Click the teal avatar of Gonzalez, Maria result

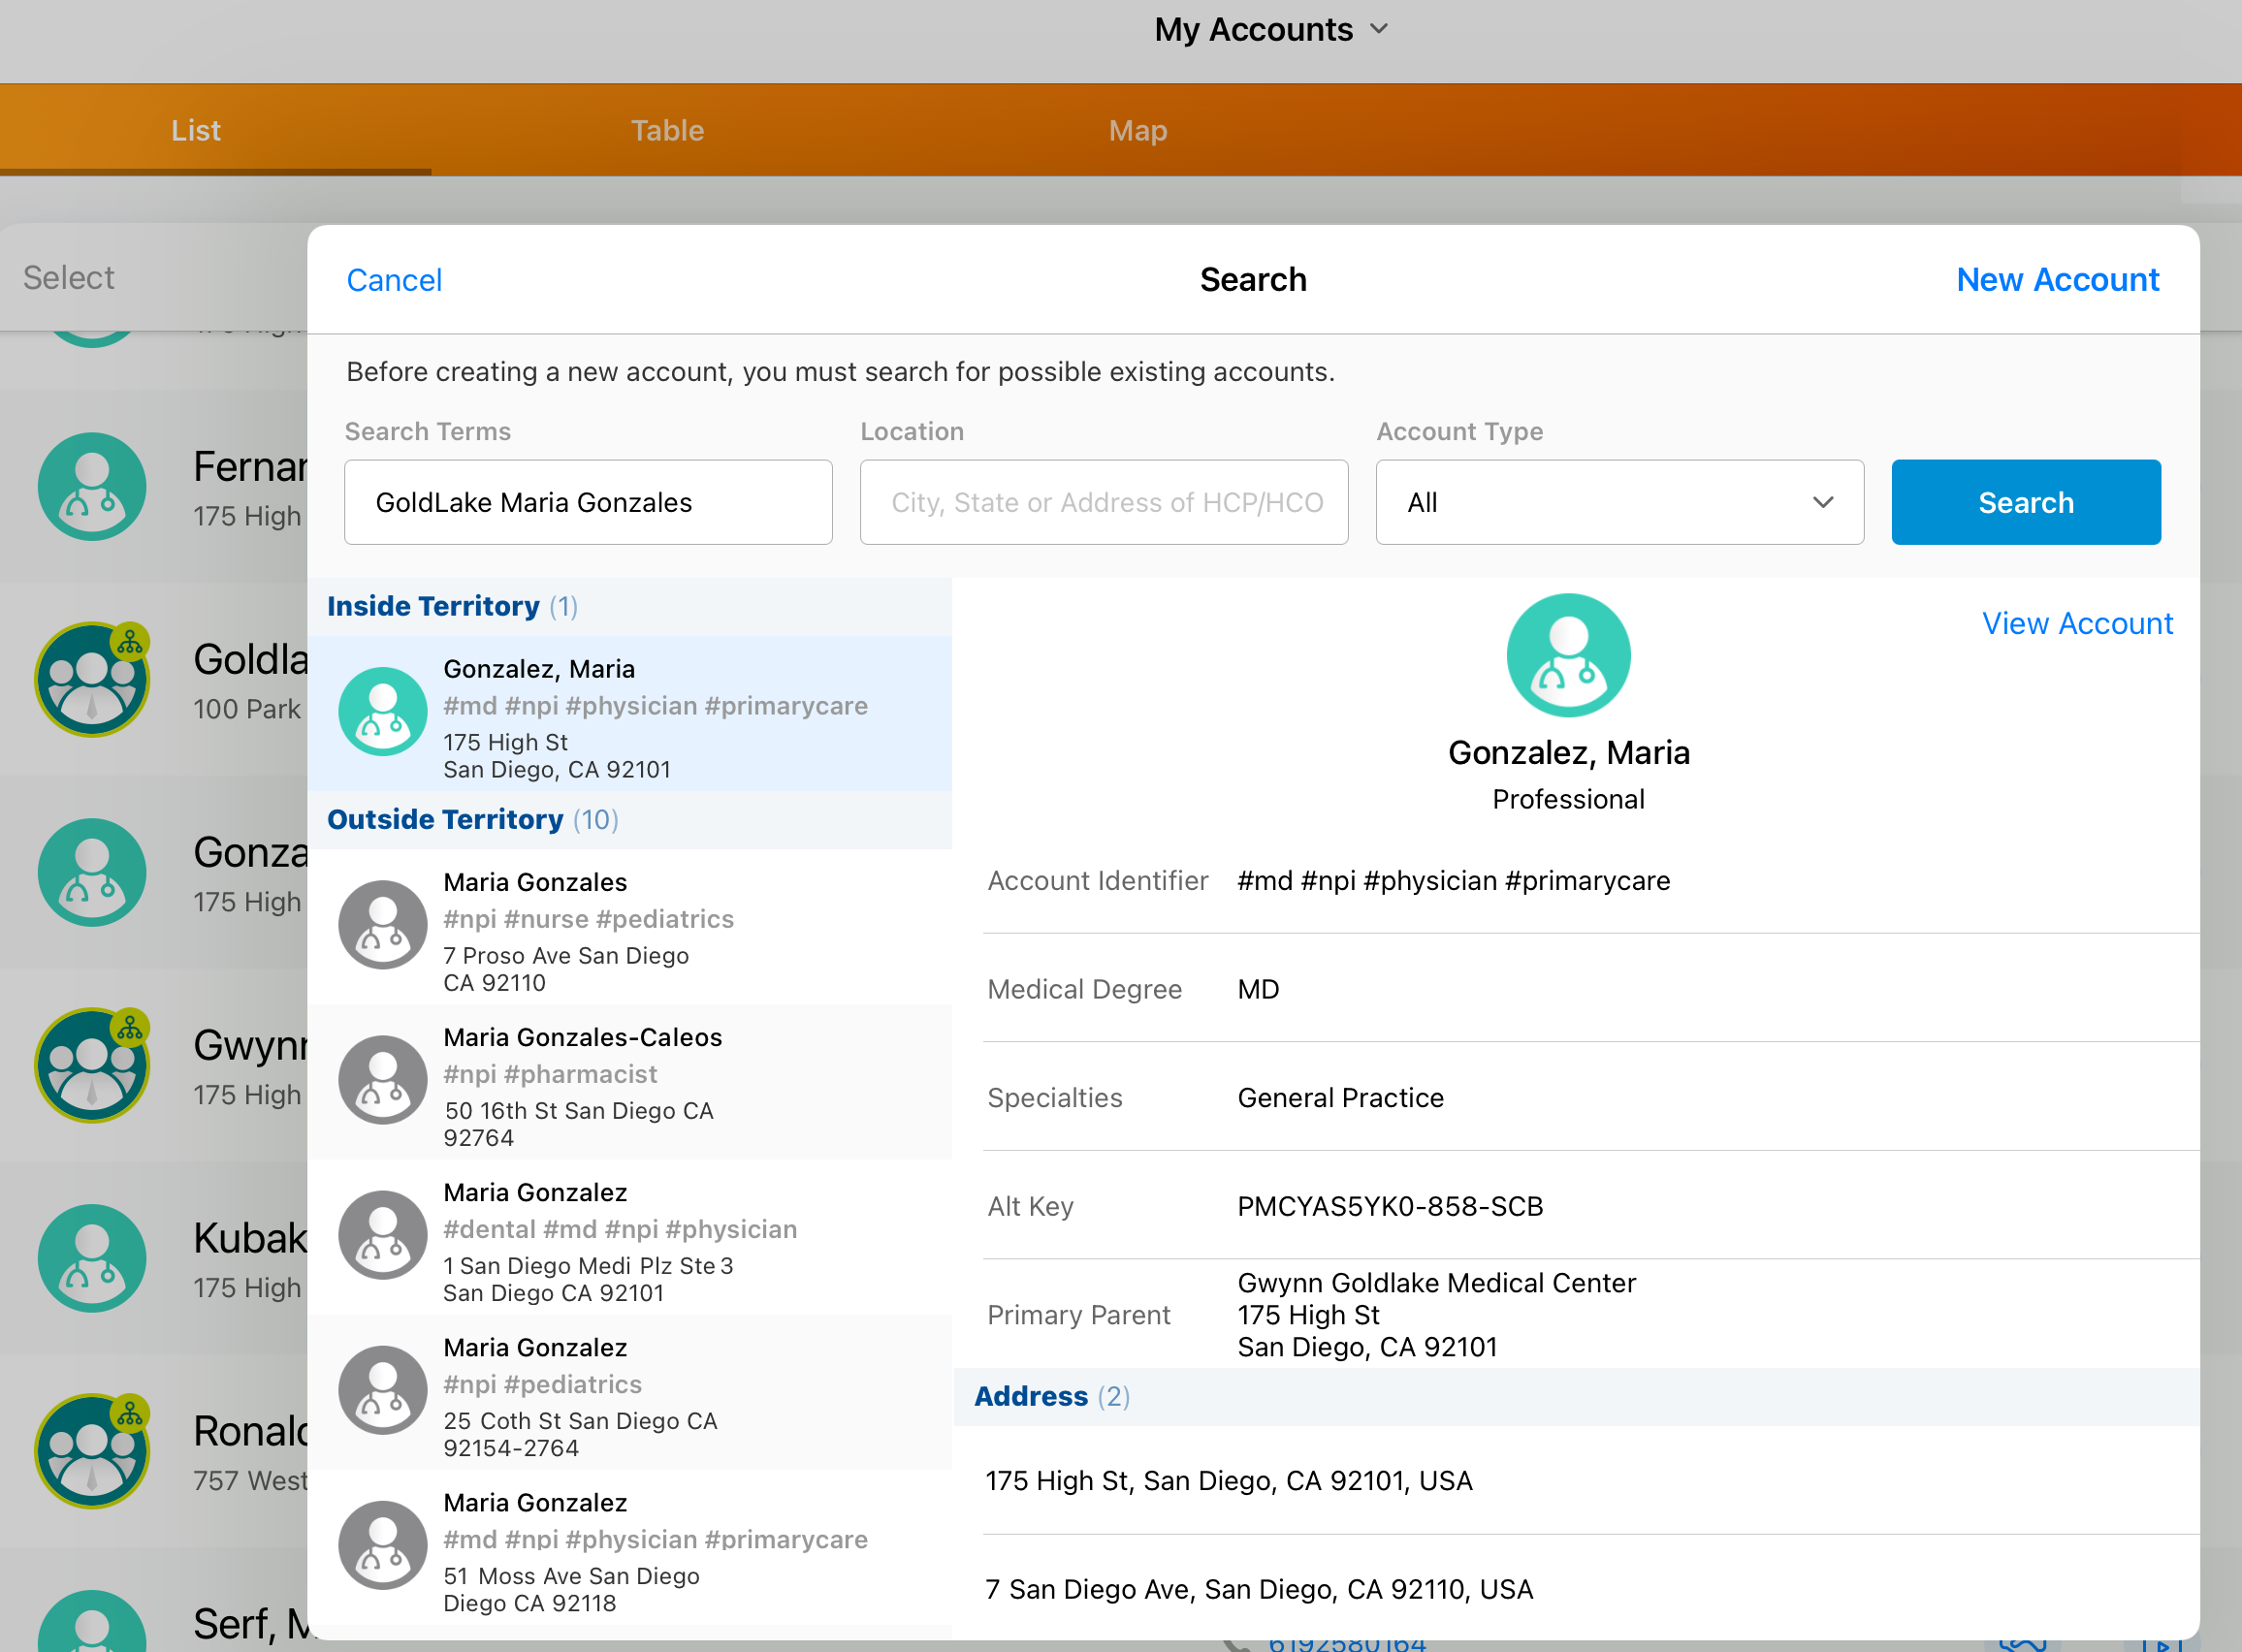pyautogui.click(x=383, y=711)
